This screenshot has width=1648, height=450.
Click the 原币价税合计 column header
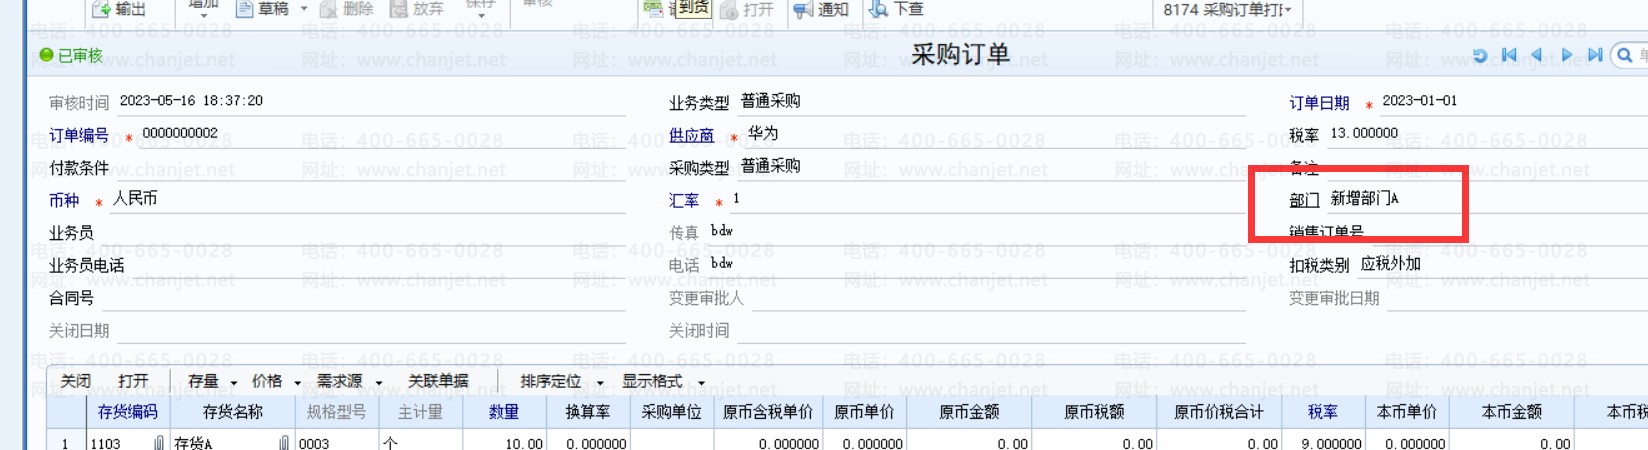tap(1219, 412)
